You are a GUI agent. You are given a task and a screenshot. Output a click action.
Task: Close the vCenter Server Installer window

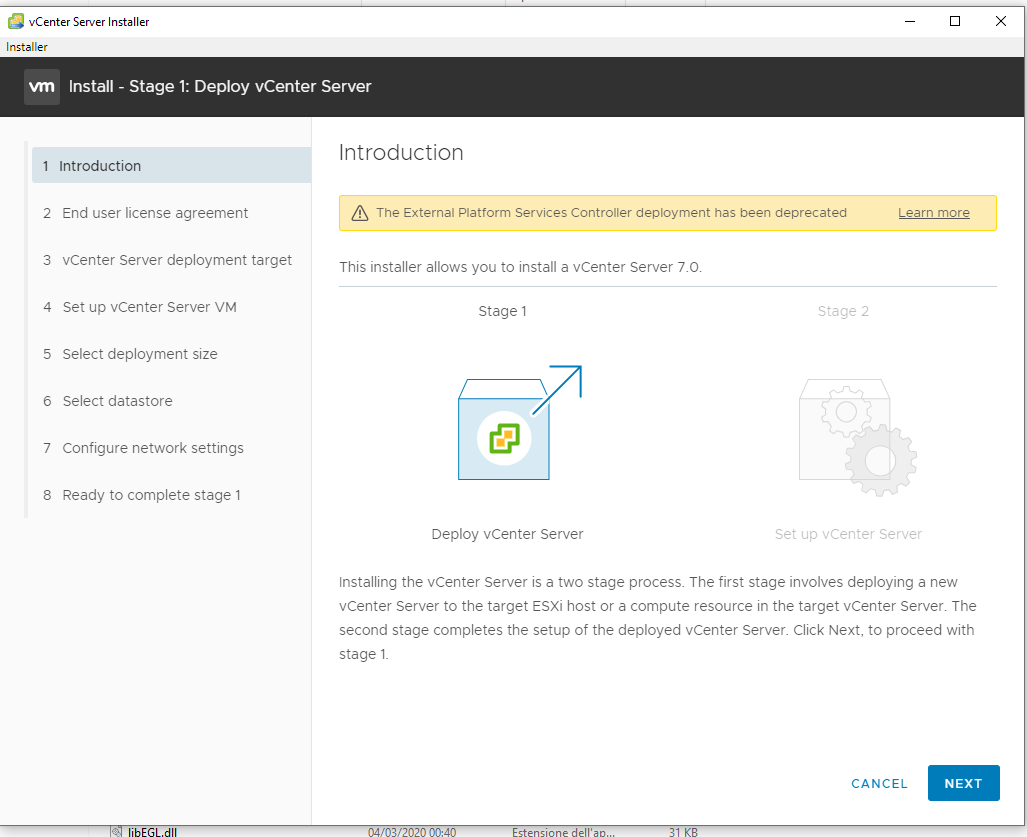pyautogui.click(x=1001, y=21)
